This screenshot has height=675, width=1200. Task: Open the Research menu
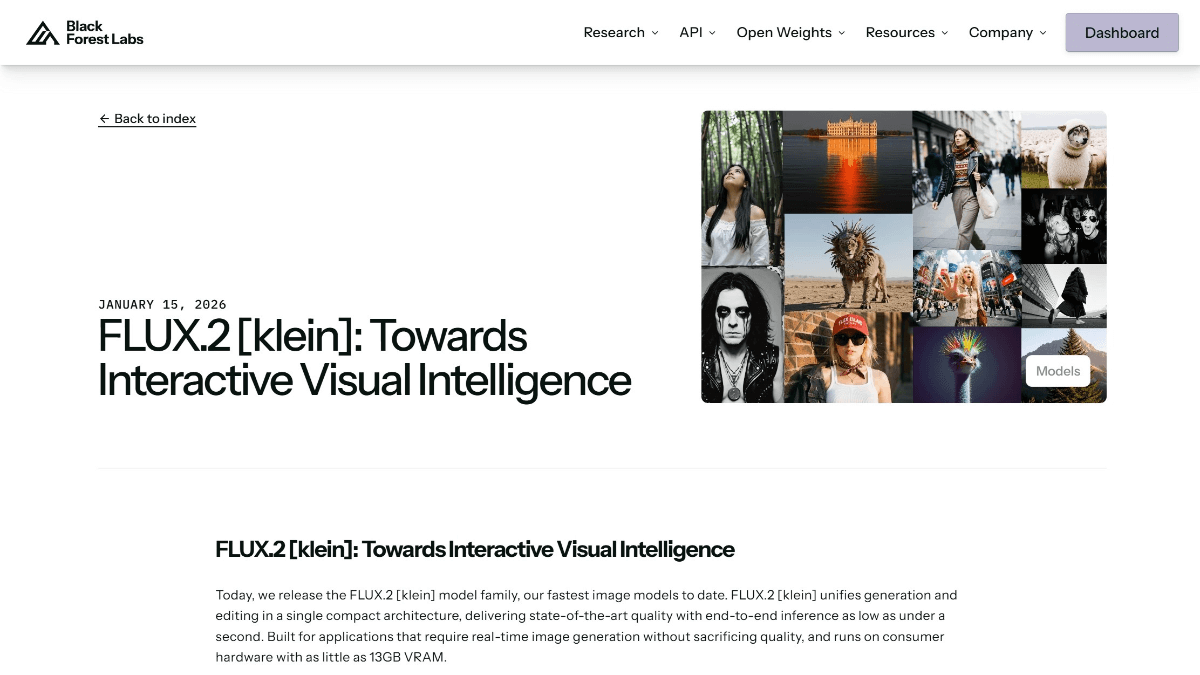click(614, 33)
